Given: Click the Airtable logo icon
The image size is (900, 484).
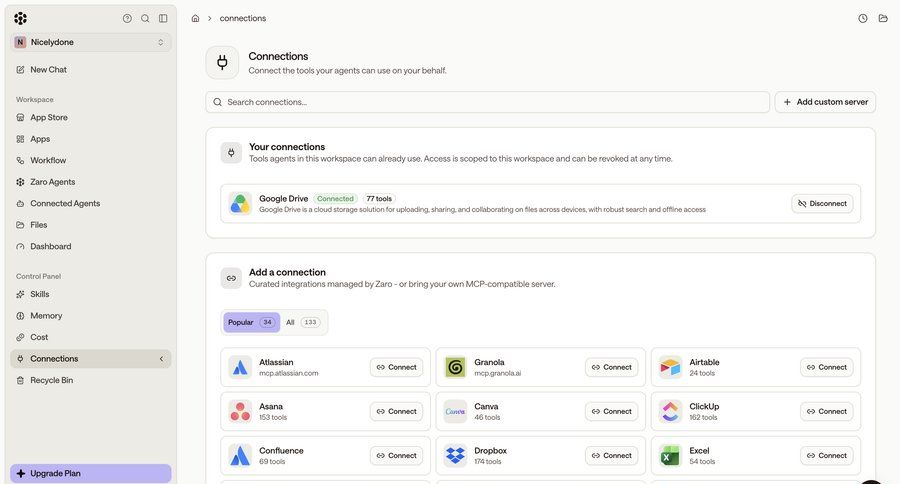Looking at the screenshot, I should [x=670, y=367].
